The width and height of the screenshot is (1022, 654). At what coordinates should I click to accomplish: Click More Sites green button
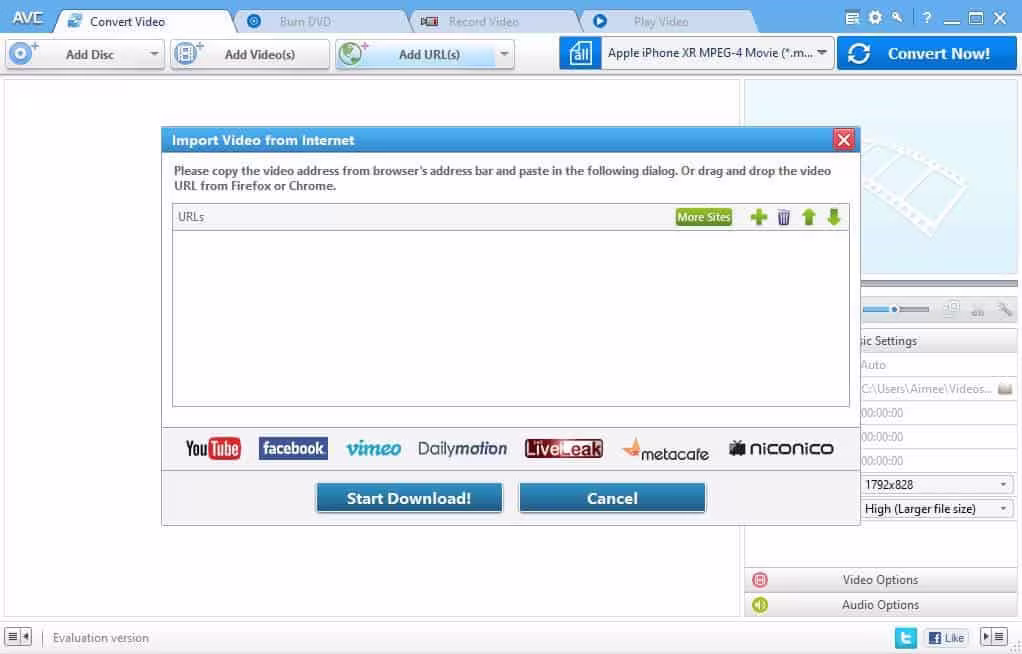point(703,217)
